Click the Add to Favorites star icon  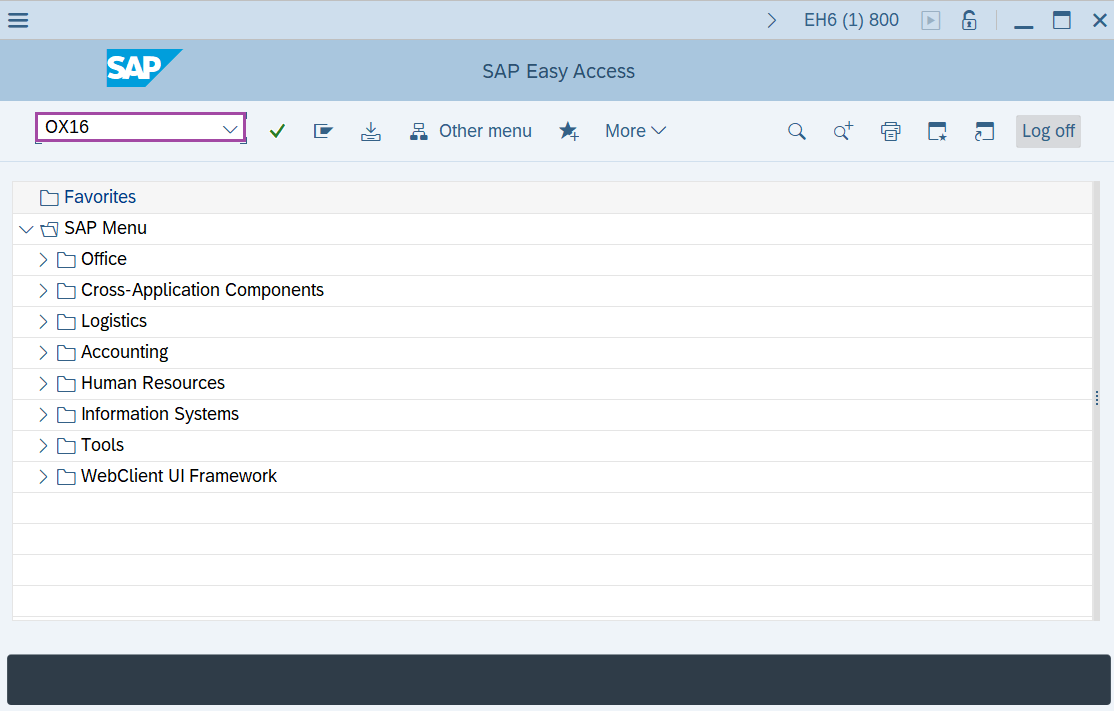click(569, 130)
